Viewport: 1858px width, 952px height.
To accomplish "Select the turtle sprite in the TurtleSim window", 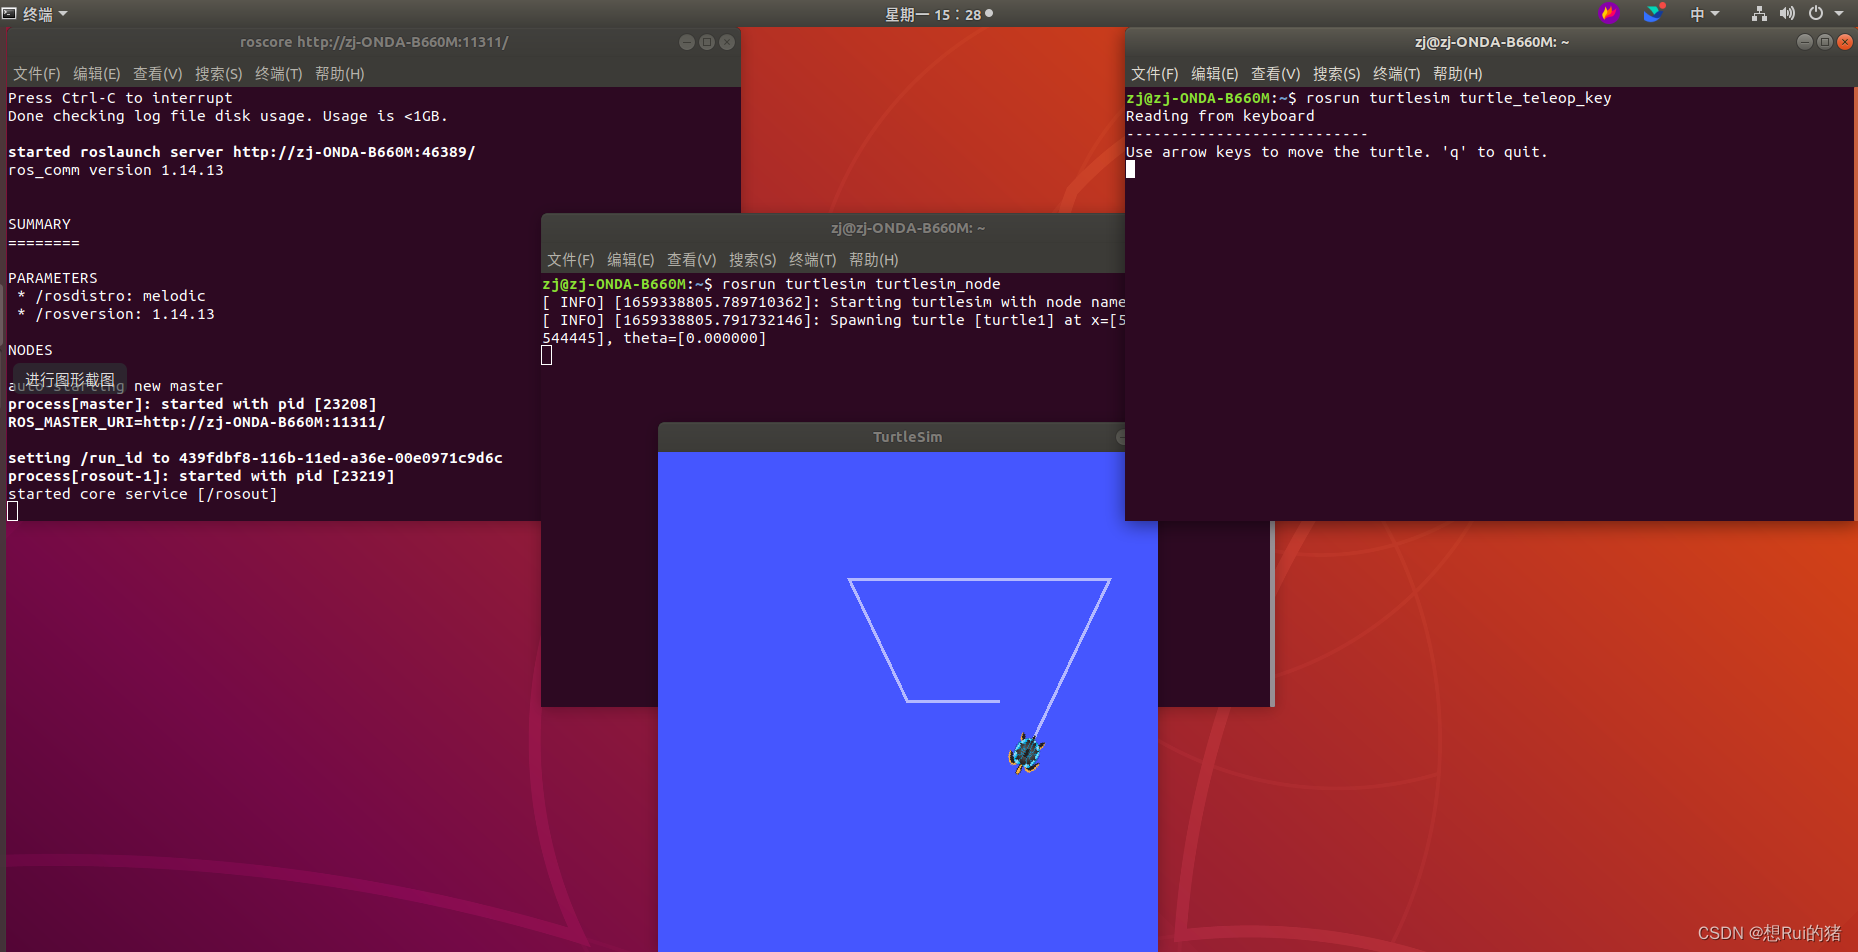I will (1025, 754).
